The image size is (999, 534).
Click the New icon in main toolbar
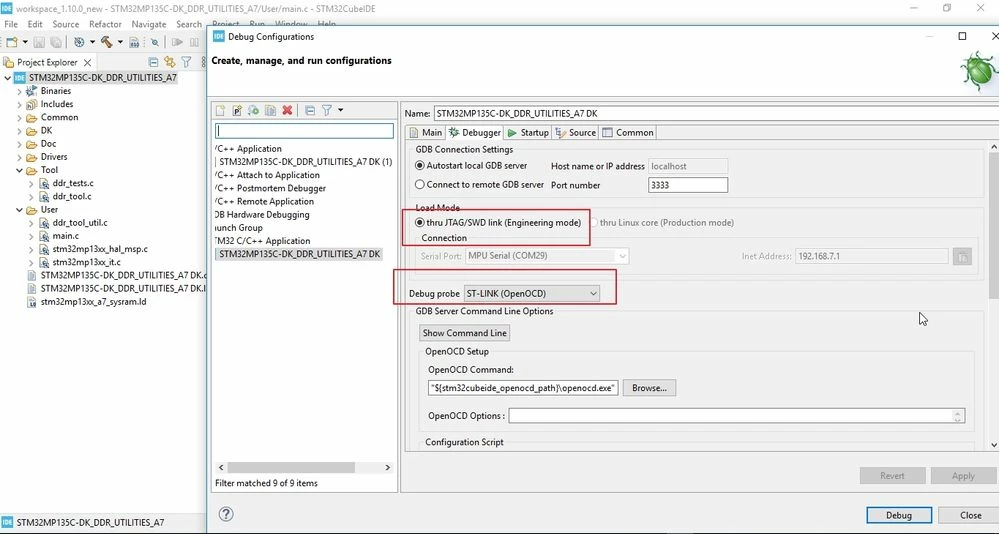(x=11, y=42)
